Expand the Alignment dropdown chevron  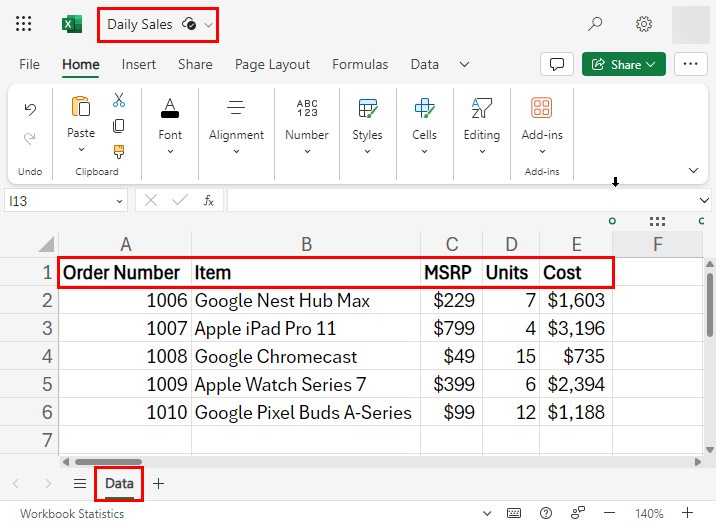(236, 151)
